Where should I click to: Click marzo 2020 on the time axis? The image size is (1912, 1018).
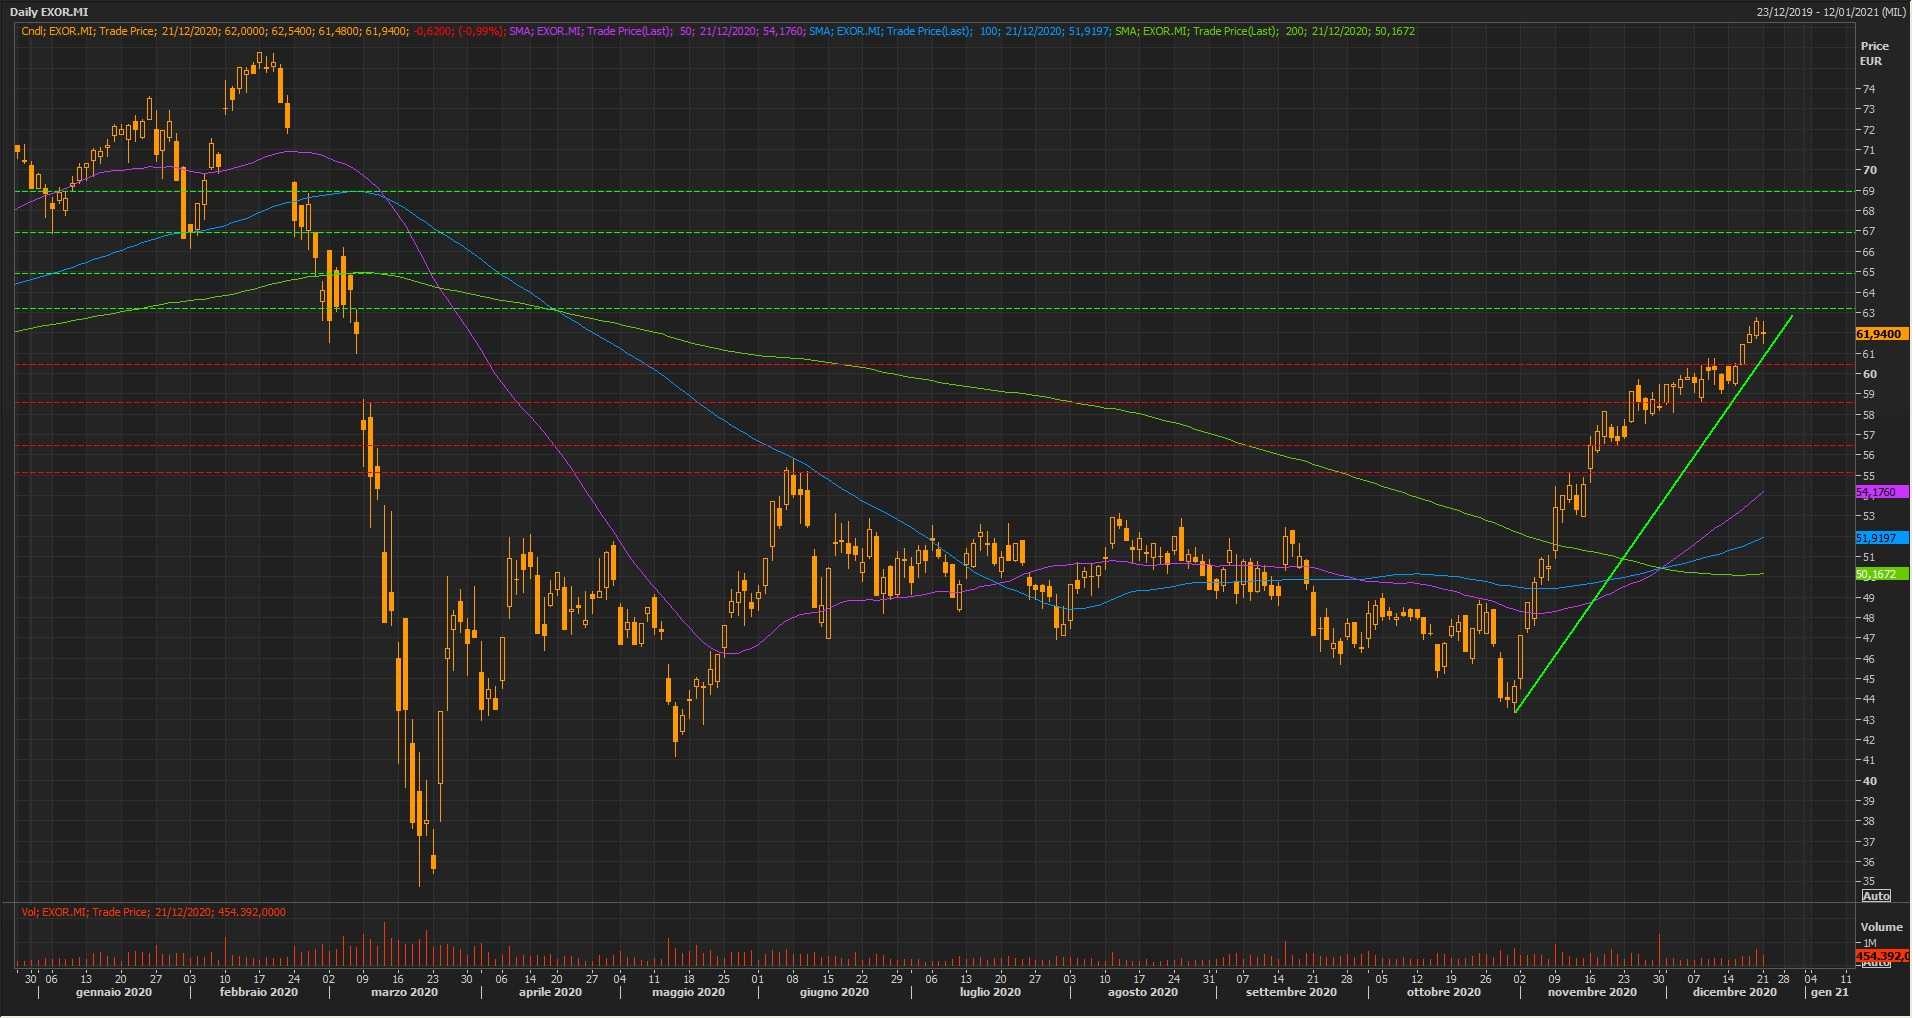(404, 993)
